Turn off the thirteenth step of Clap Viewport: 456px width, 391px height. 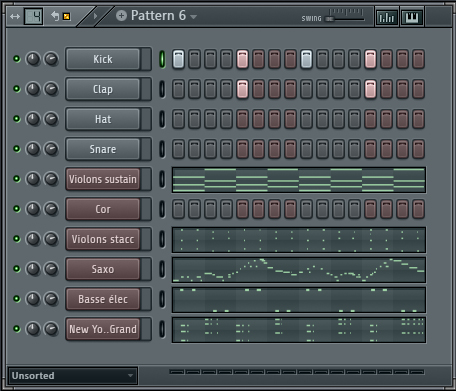(370, 89)
